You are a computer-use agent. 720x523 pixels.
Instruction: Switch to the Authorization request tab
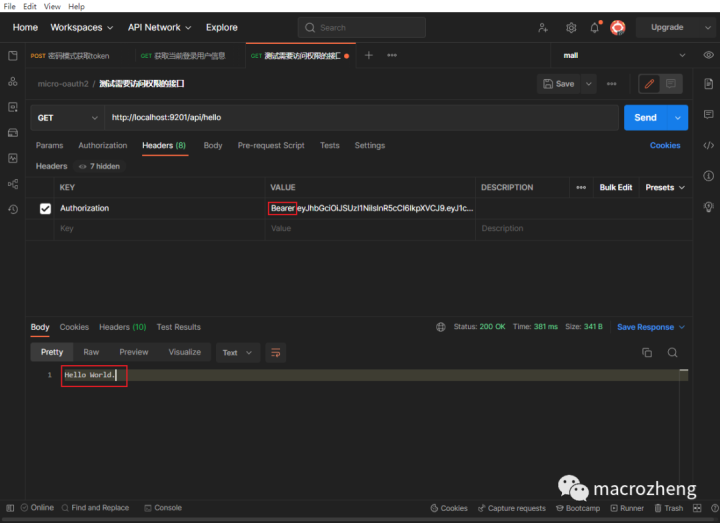point(103,146)
